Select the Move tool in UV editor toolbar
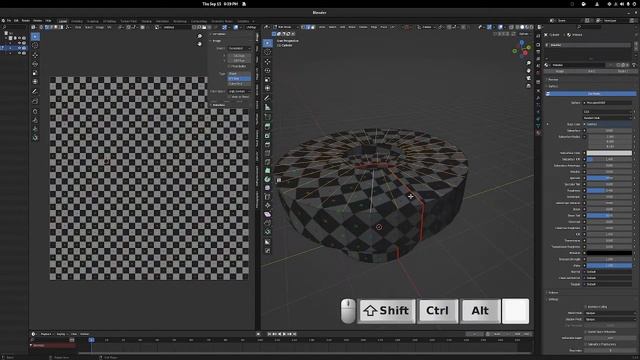The image size is (640, 360). (35, 55)
